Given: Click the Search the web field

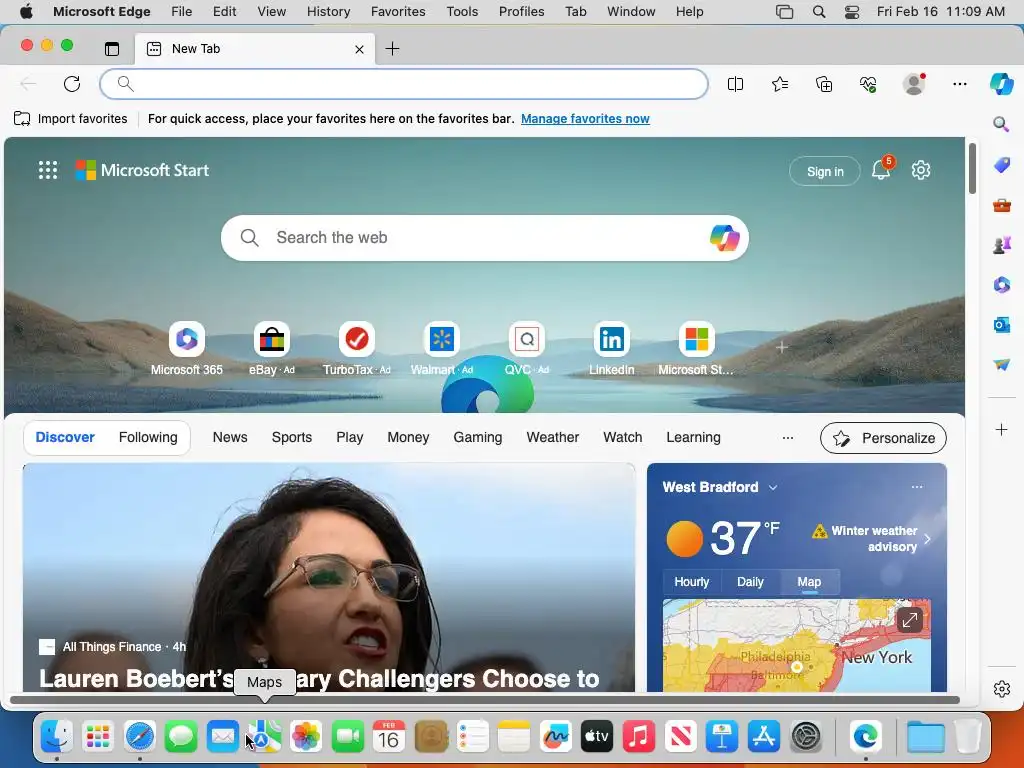Looking at the screenshot, I should coord(485,238).
